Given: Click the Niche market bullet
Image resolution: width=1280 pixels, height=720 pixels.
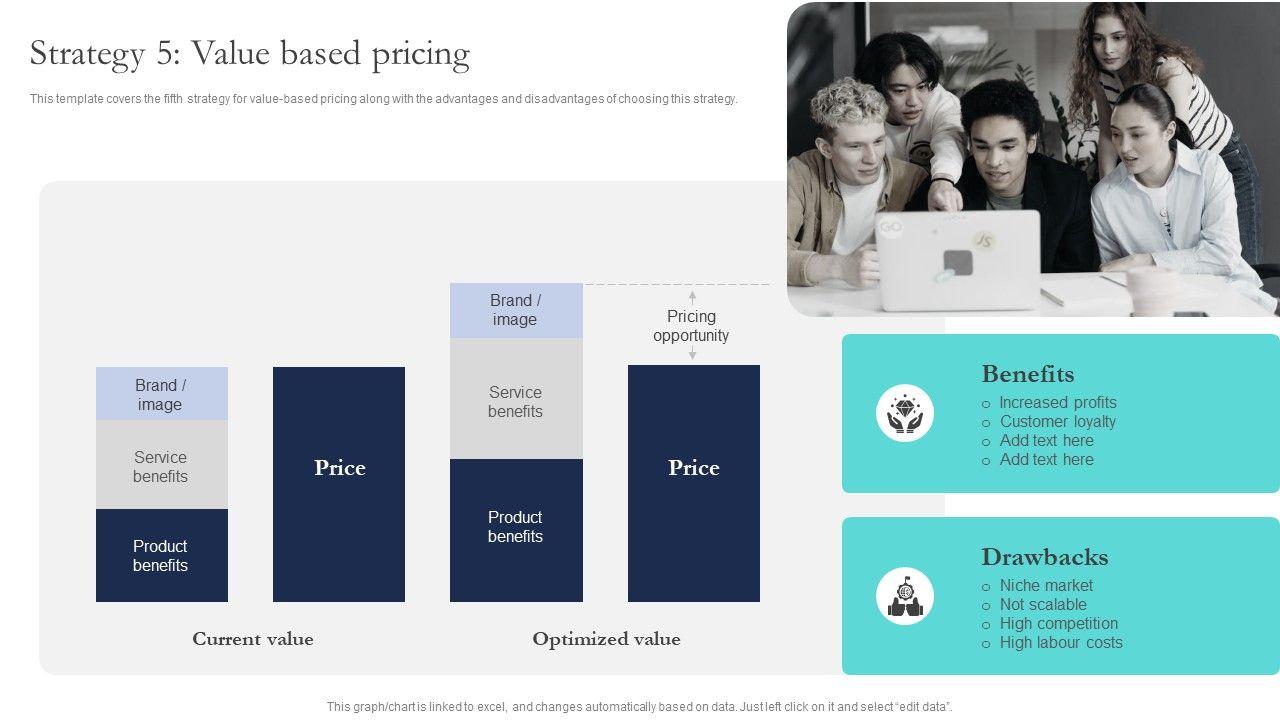Looking at the screenshot, I should pyautogui.click(x=1046, y=586).
